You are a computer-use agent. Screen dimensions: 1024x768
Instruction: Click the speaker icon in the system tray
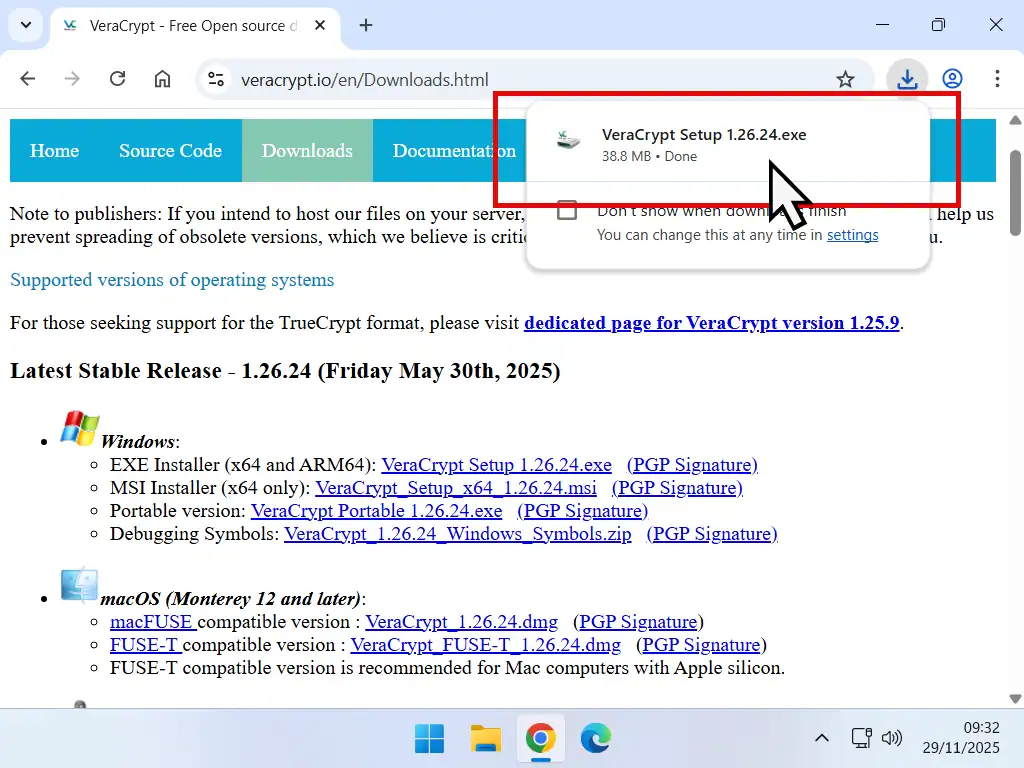click(891, 738)
